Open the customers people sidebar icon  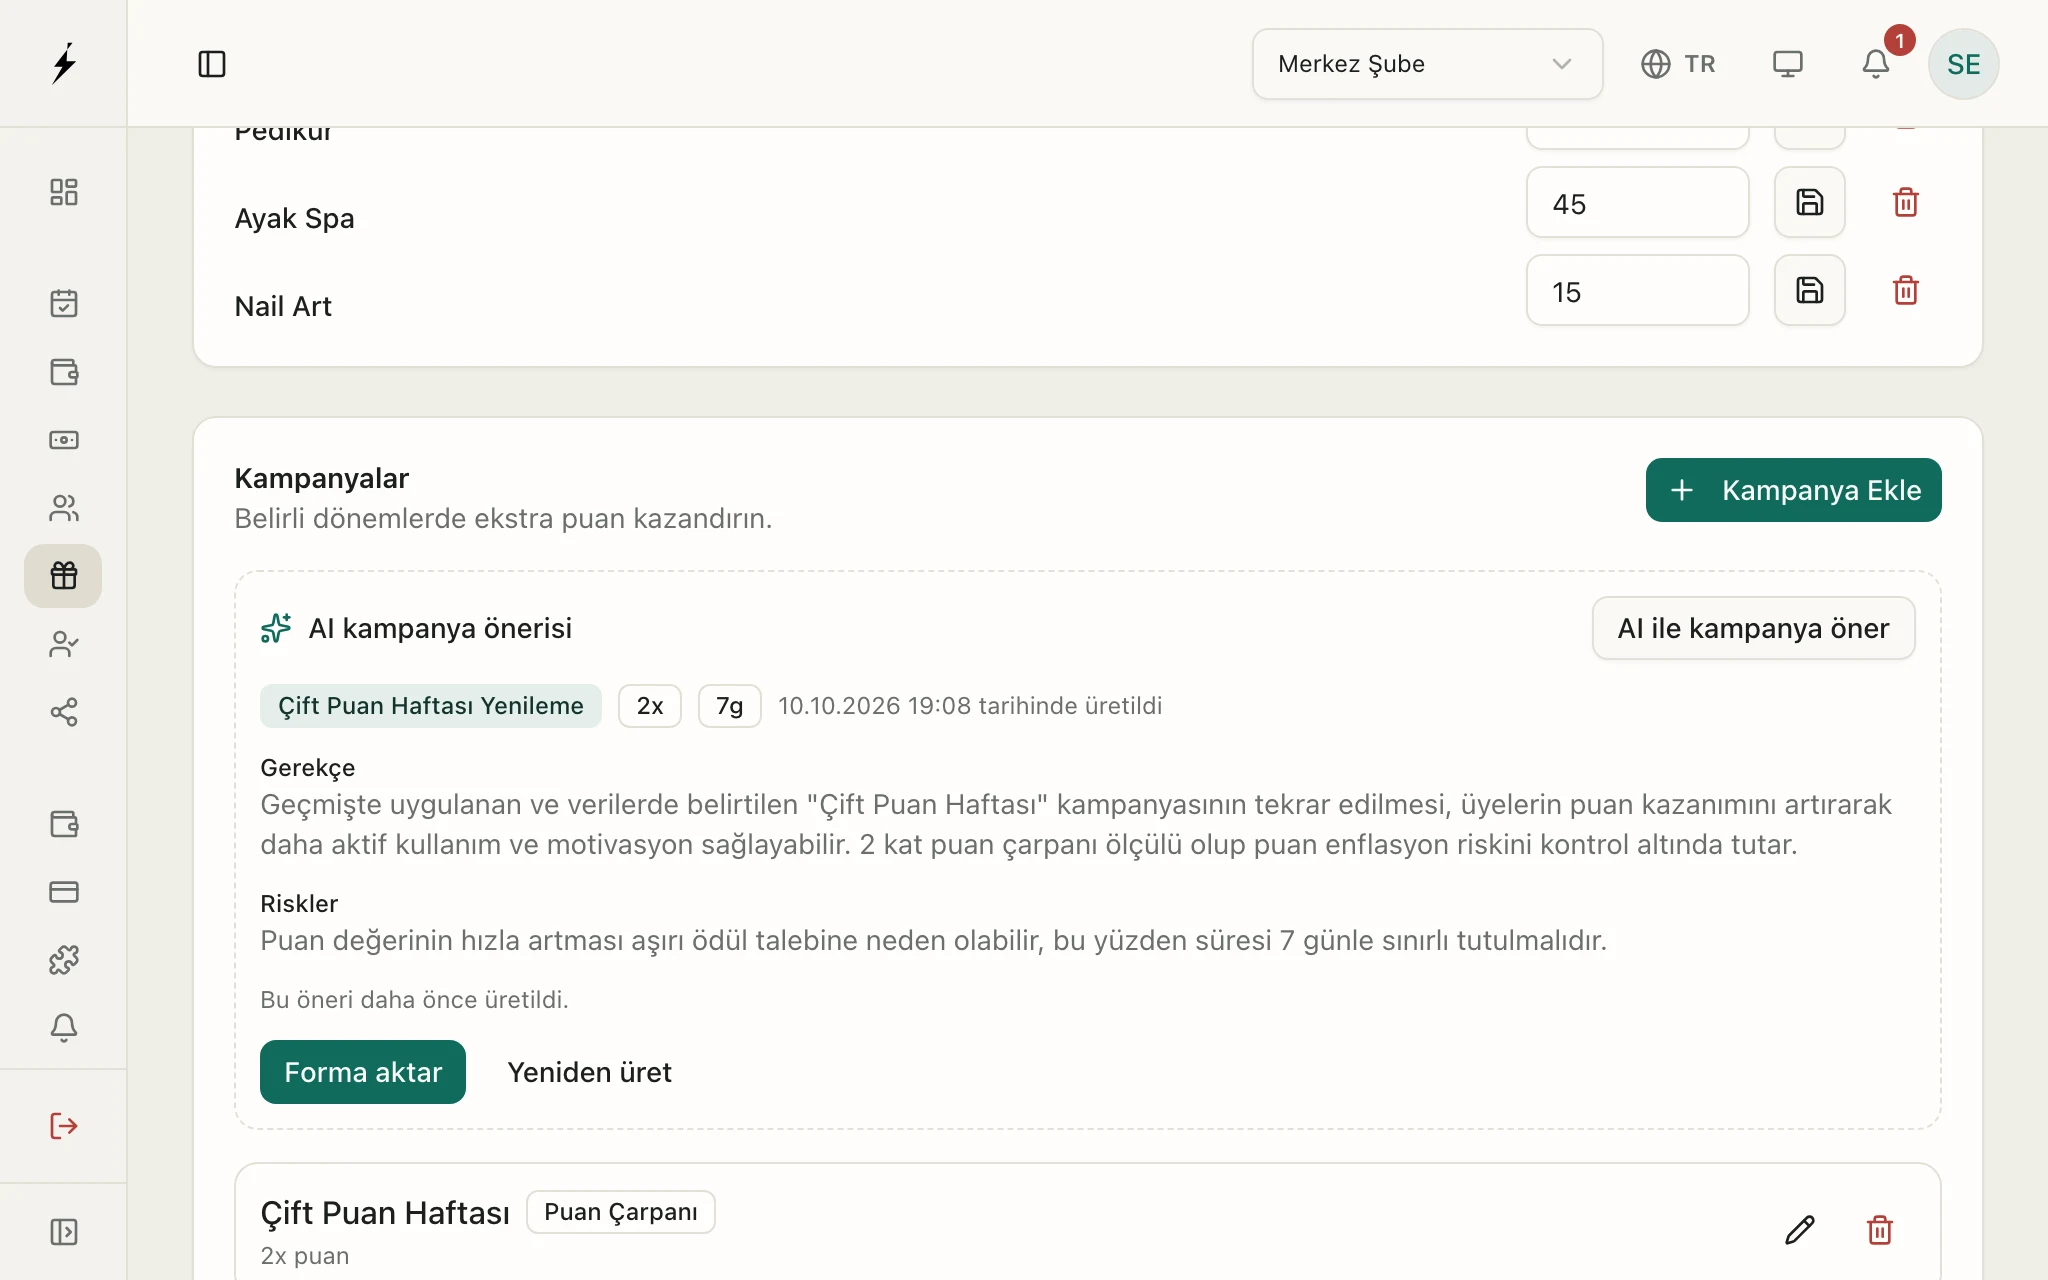[64, 508]
